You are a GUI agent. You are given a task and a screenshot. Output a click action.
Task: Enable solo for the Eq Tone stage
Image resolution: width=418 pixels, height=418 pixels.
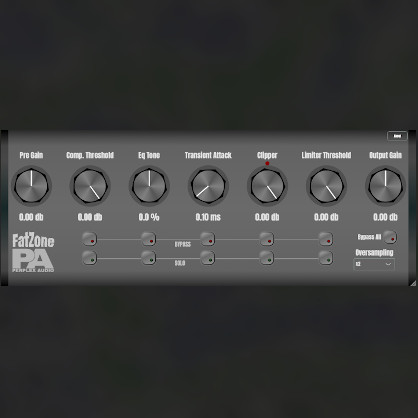[148, 258]
